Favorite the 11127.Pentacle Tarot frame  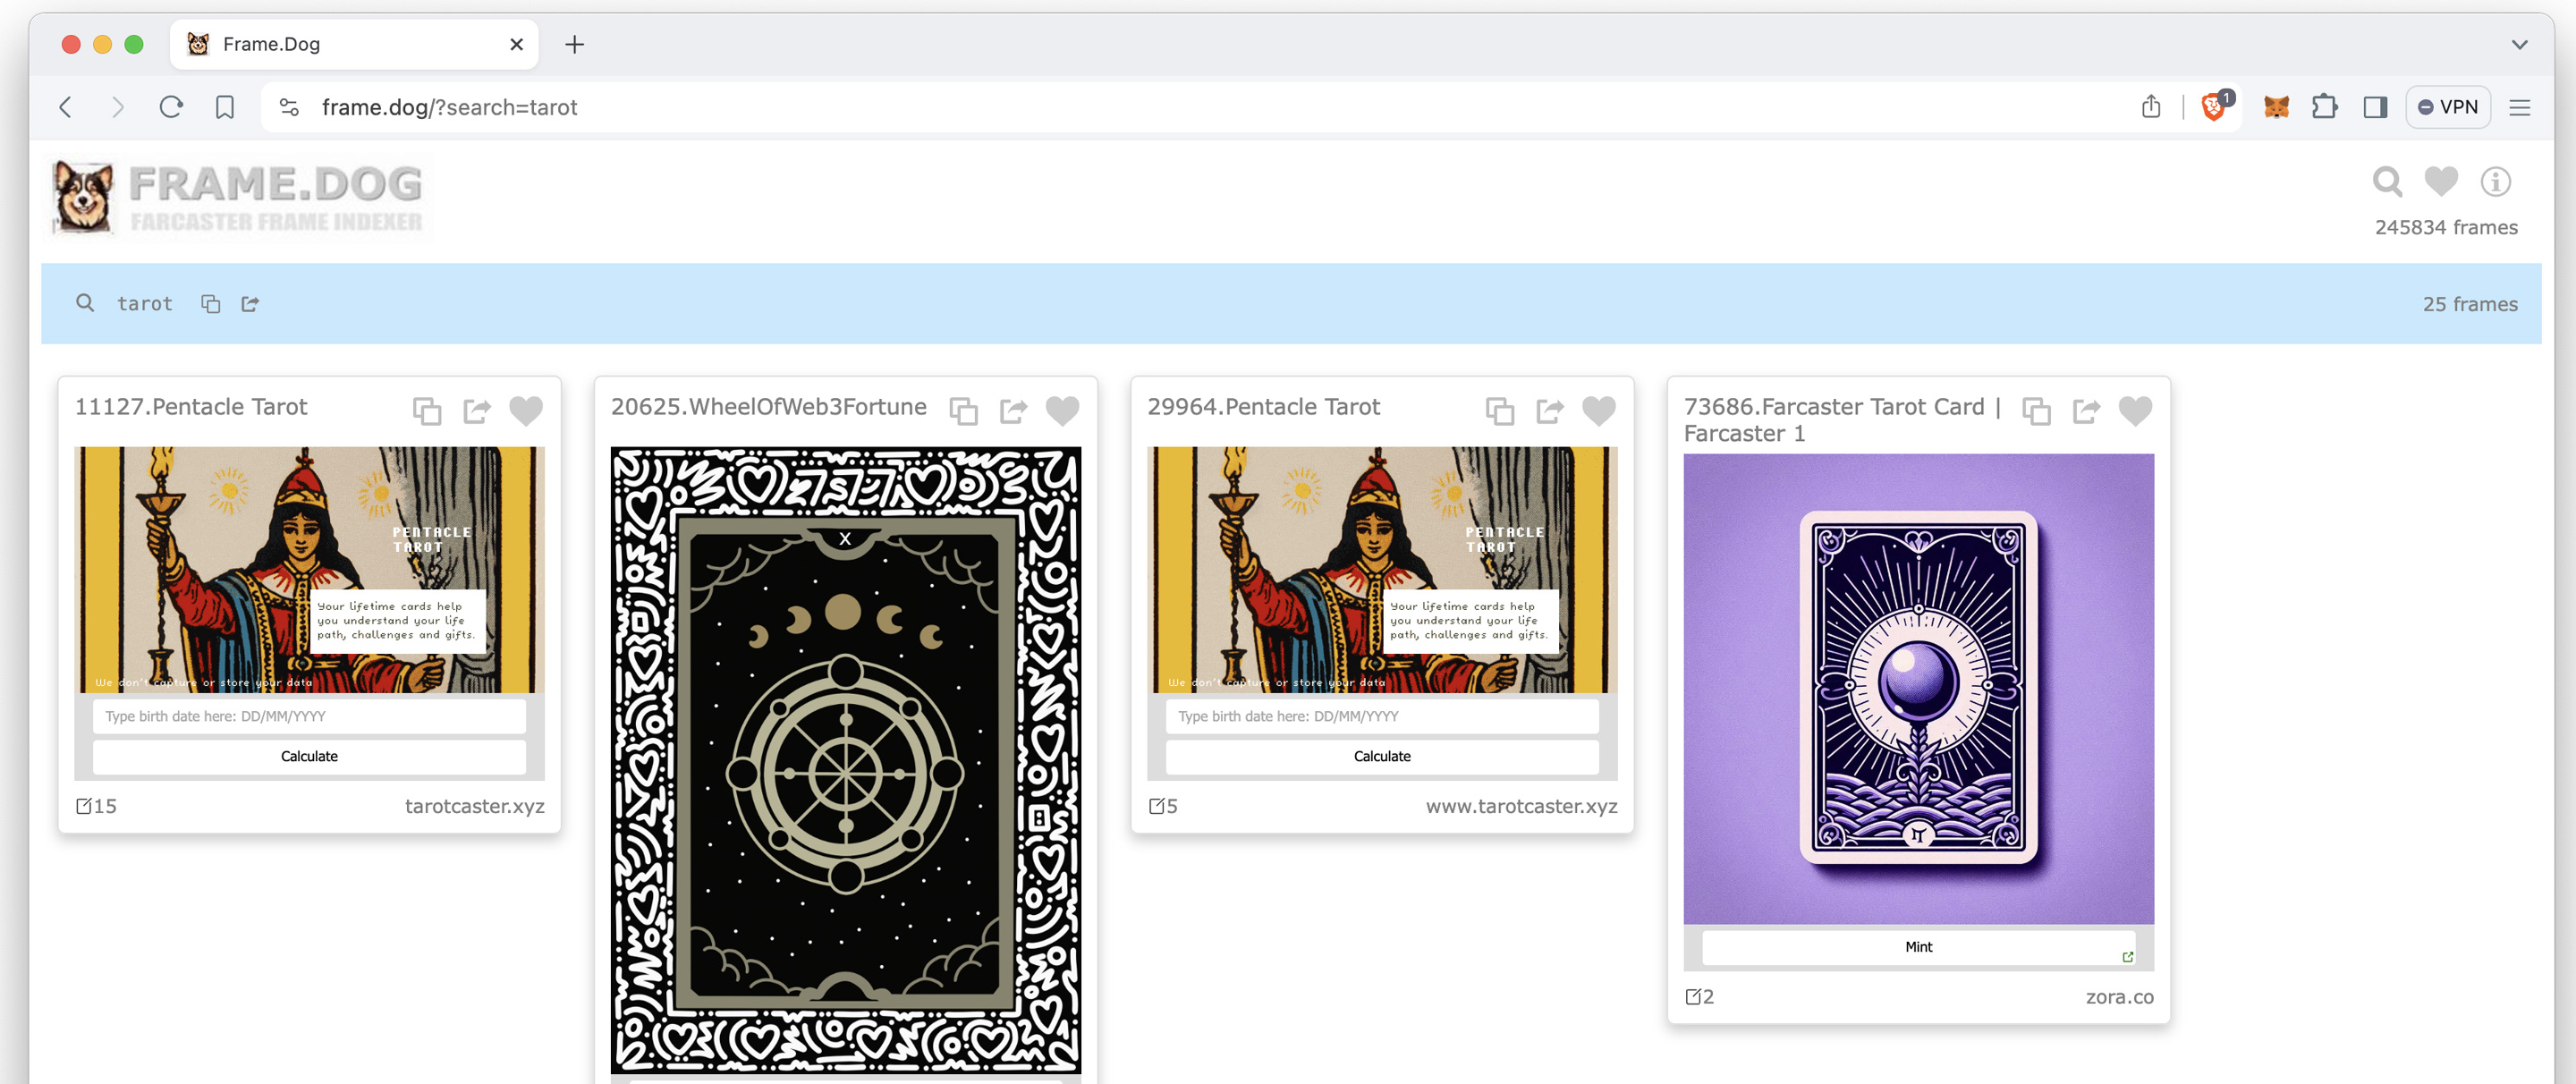(x=526, y=411)
